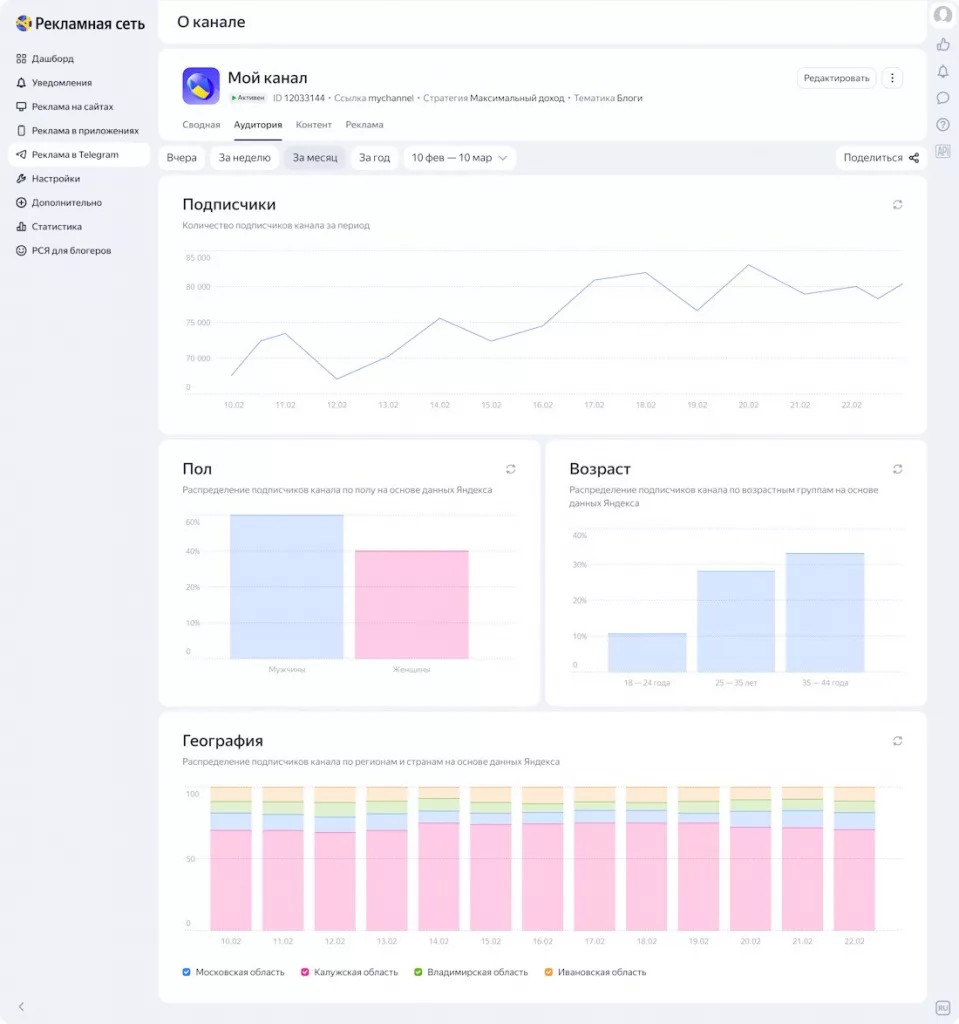Refresh the Подписчики chart

pos(898,204)
